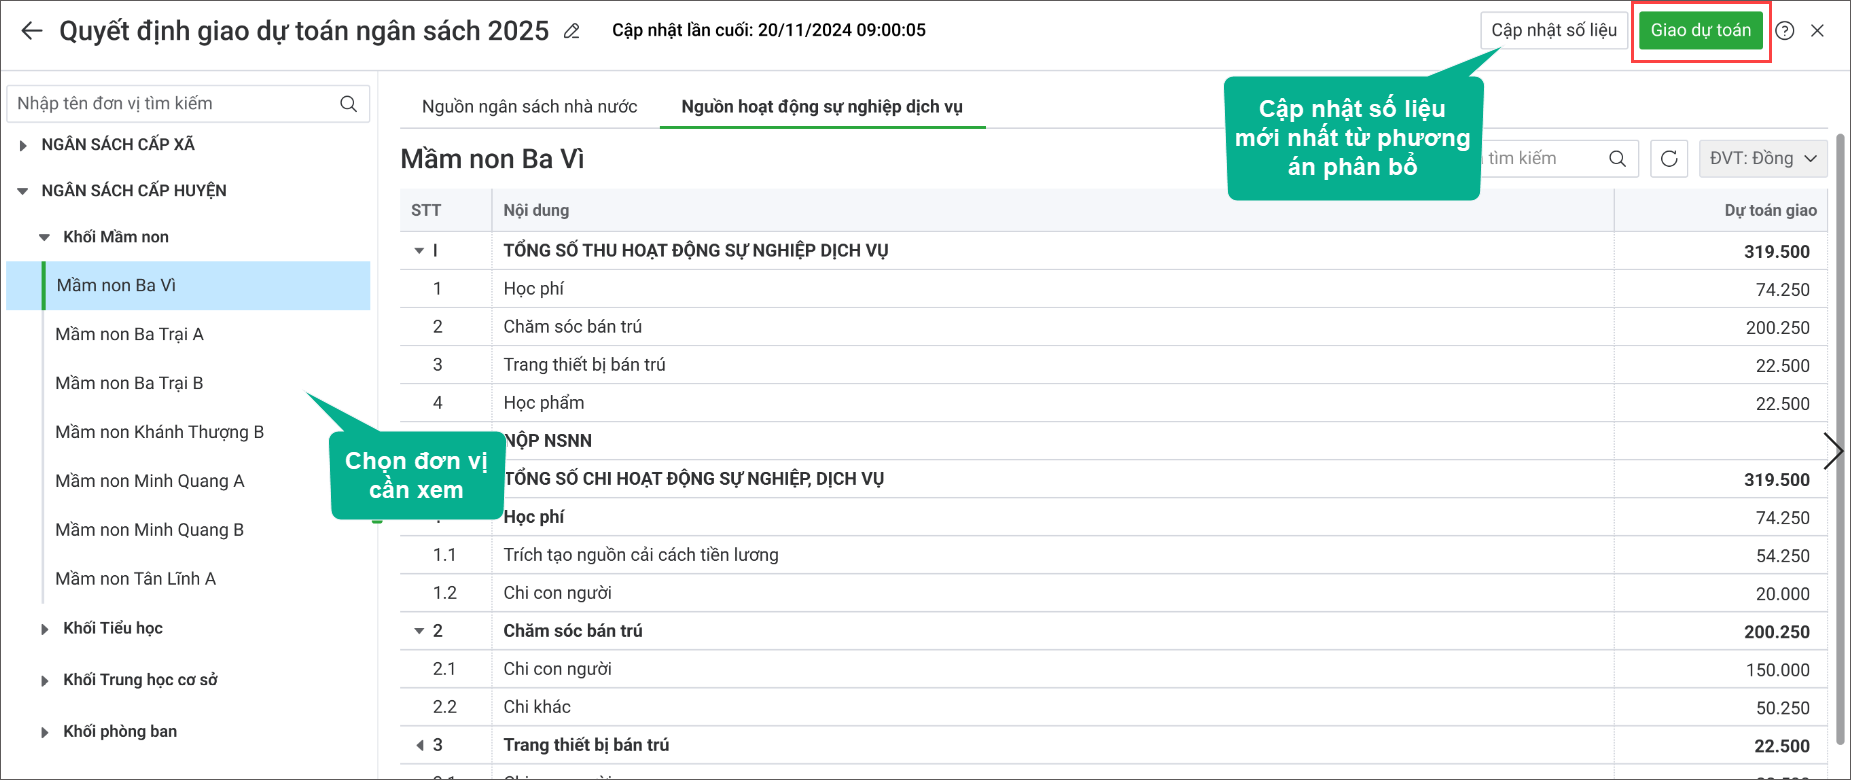
Task: Click the magnifier in table search field
Action: coord(1617,159)
